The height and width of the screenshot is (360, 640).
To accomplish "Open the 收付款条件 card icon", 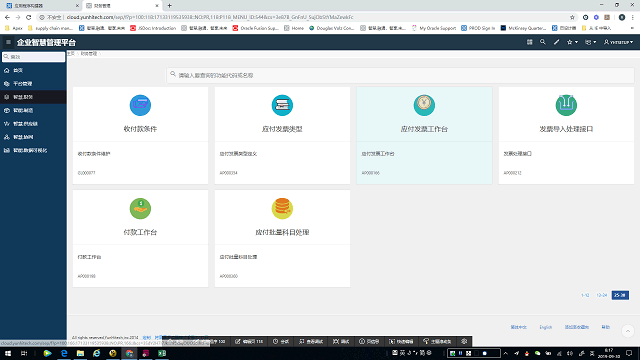I will tap(140, 105).
